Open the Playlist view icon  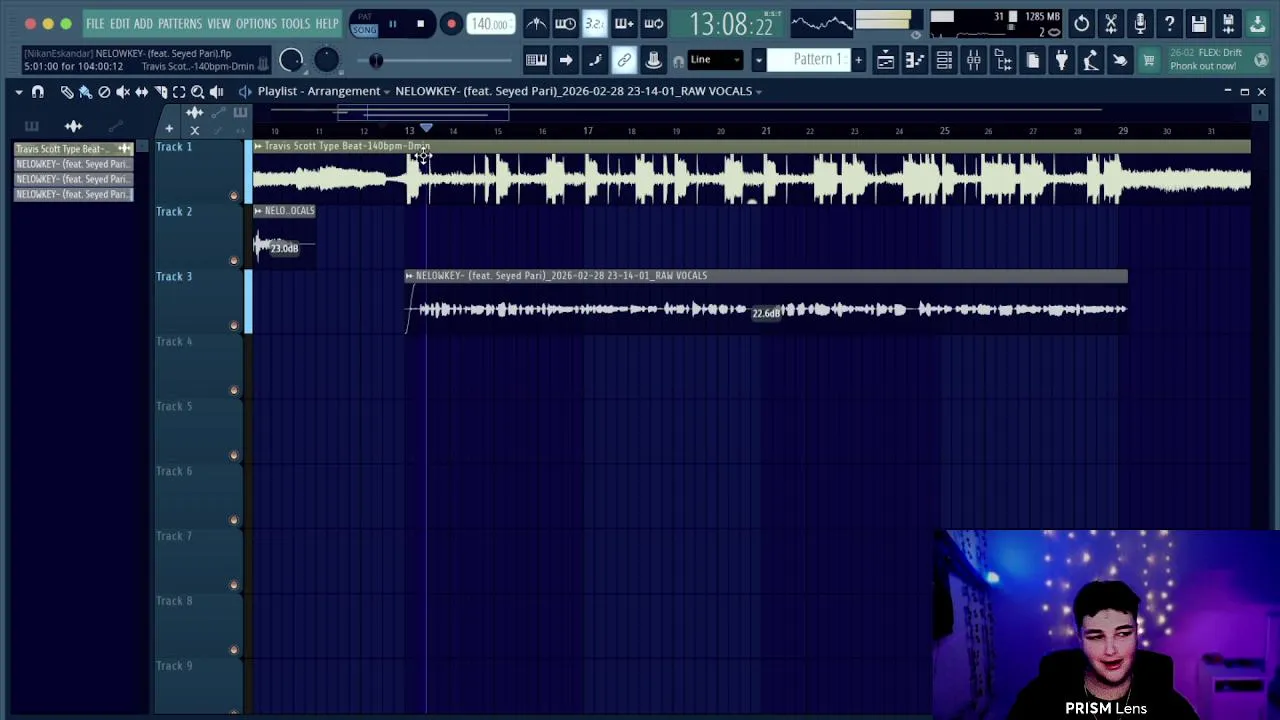click(x=885, y=61)
